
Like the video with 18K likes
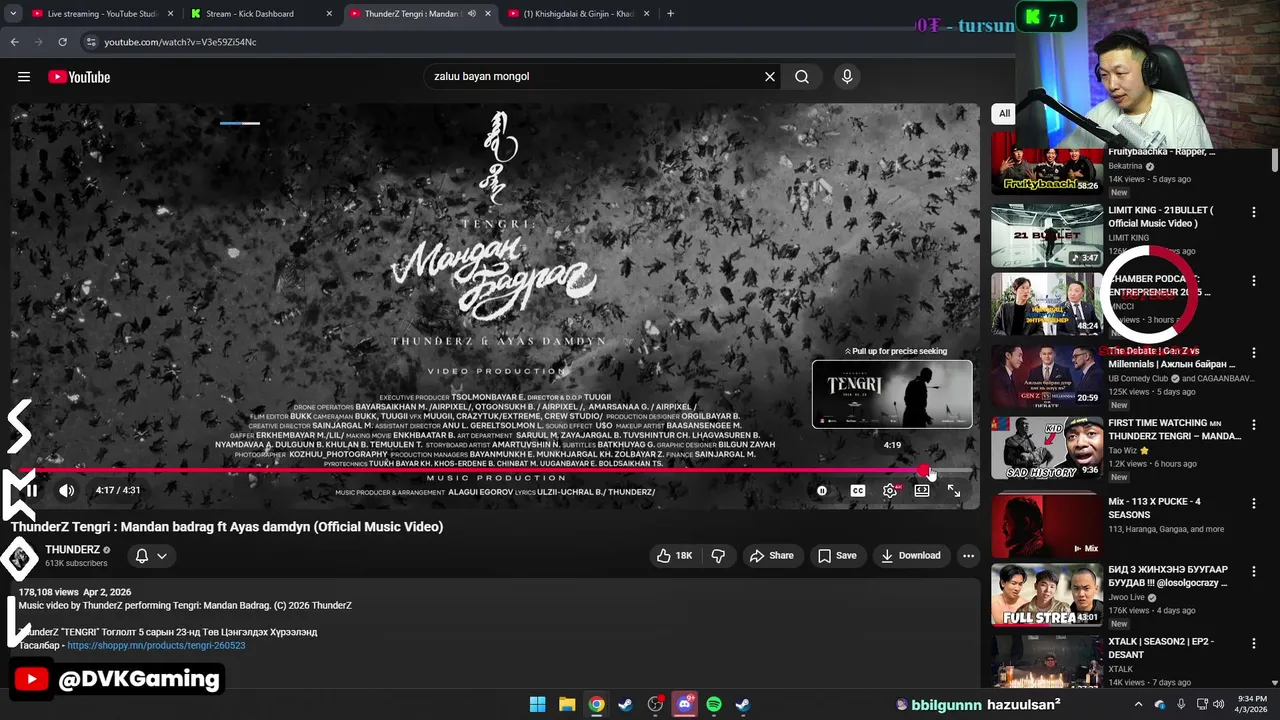click(x=674, y=556)
